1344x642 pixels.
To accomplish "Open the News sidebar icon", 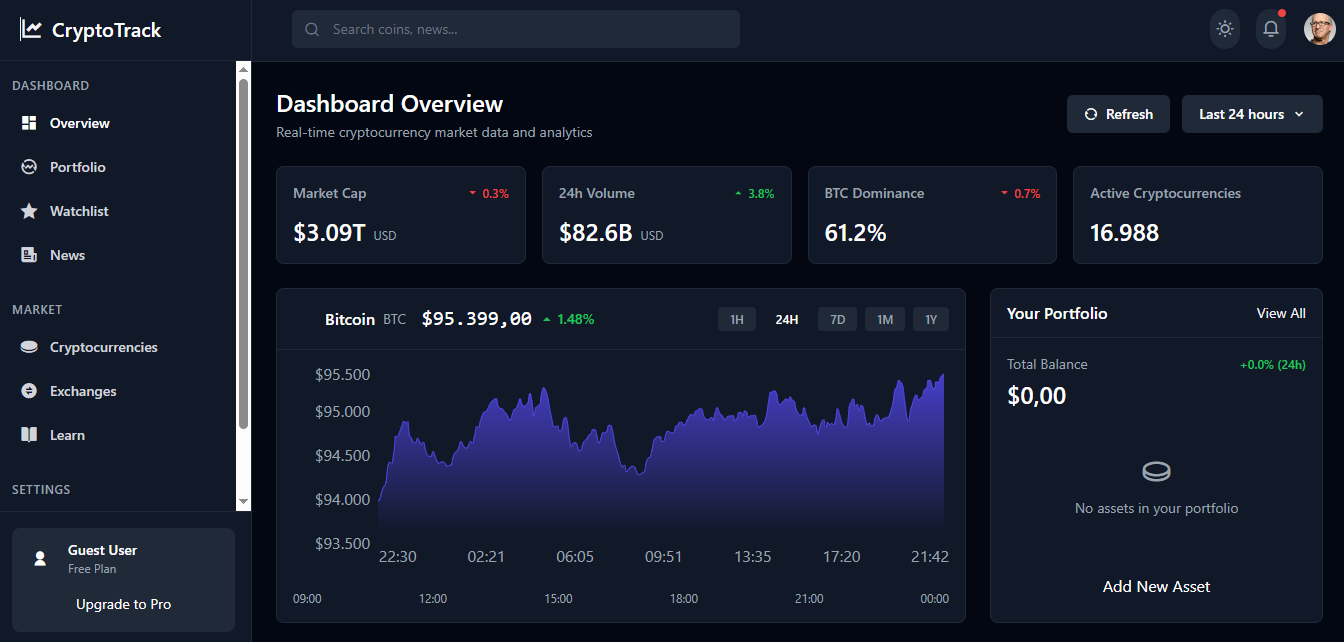I will point(29,255).
